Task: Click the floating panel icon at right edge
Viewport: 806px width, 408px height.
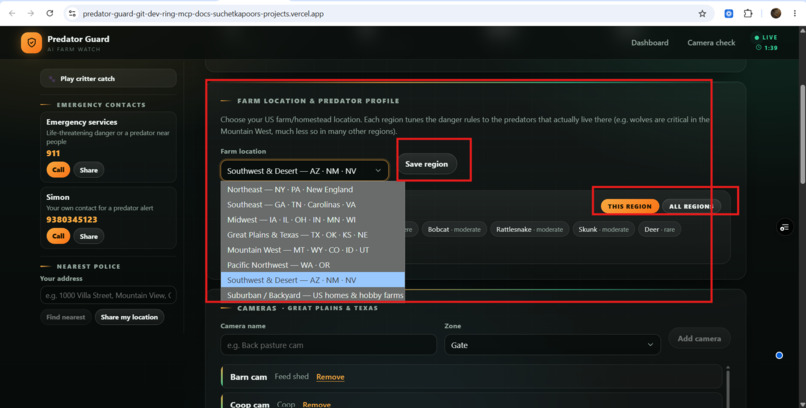Action: [784, 227]
